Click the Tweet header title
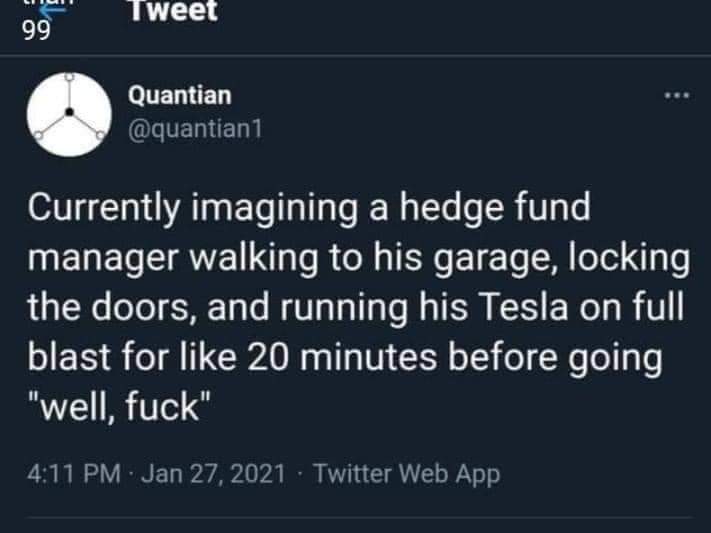 tap(172, 12)
